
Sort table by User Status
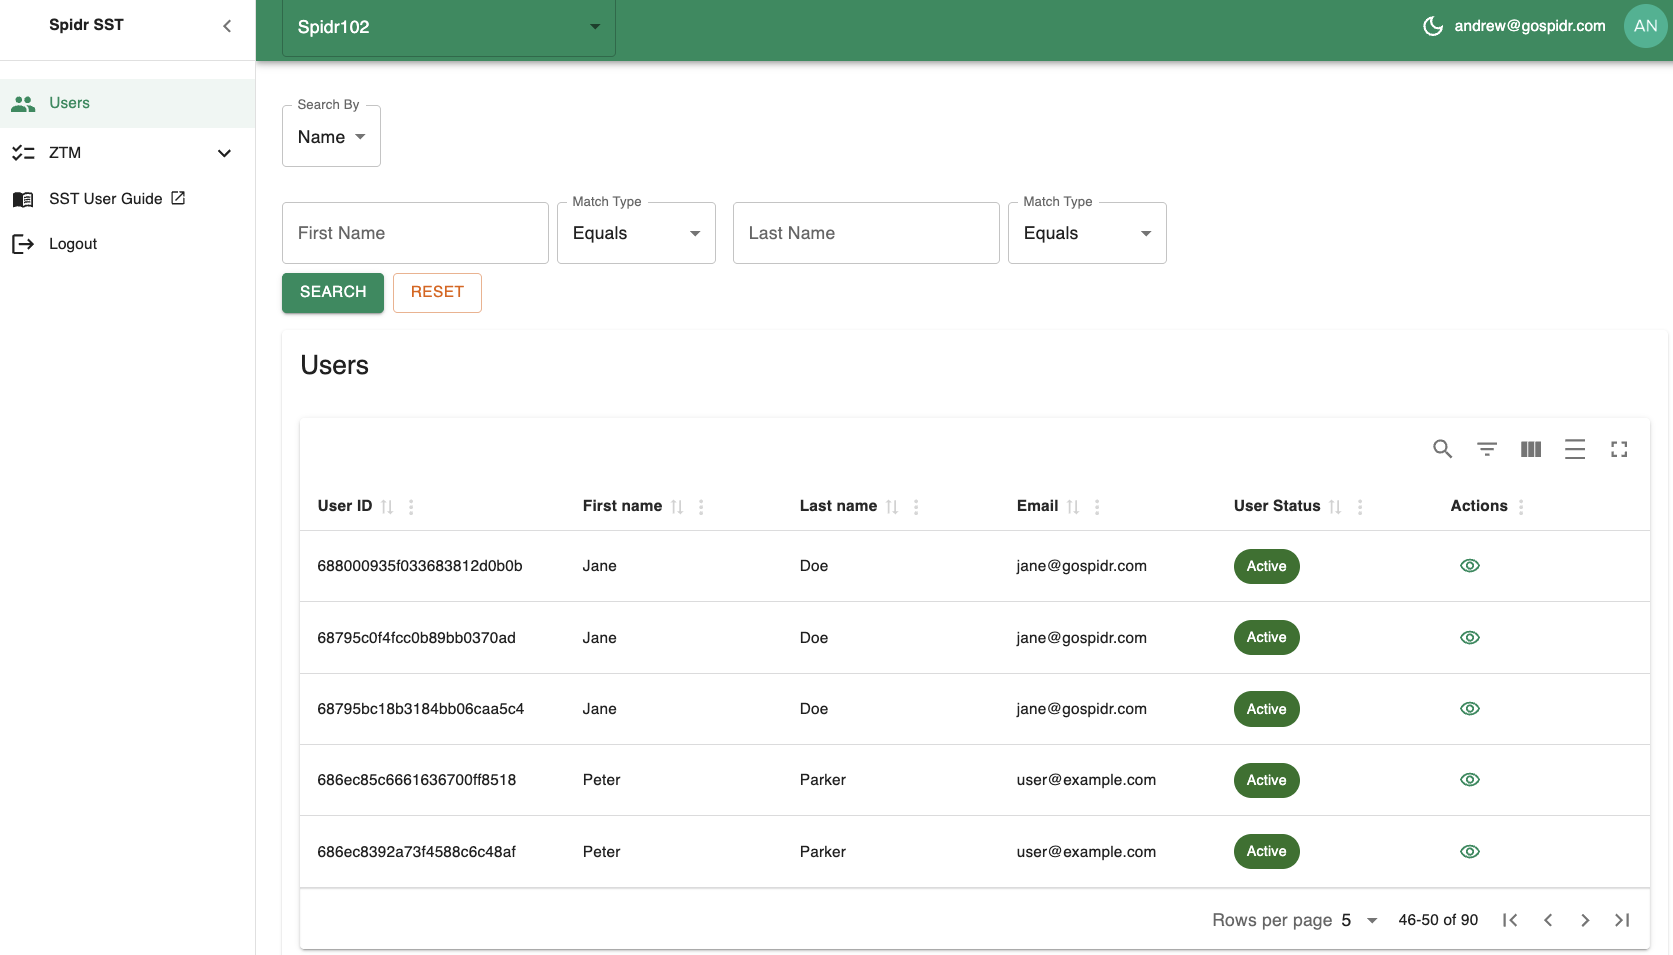coord(1335,507)
